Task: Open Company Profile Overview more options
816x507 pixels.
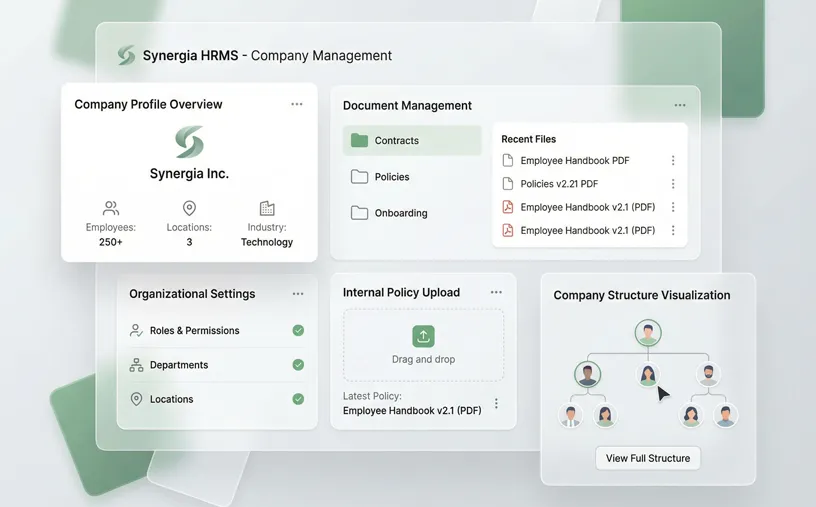Action: [297, 104]
